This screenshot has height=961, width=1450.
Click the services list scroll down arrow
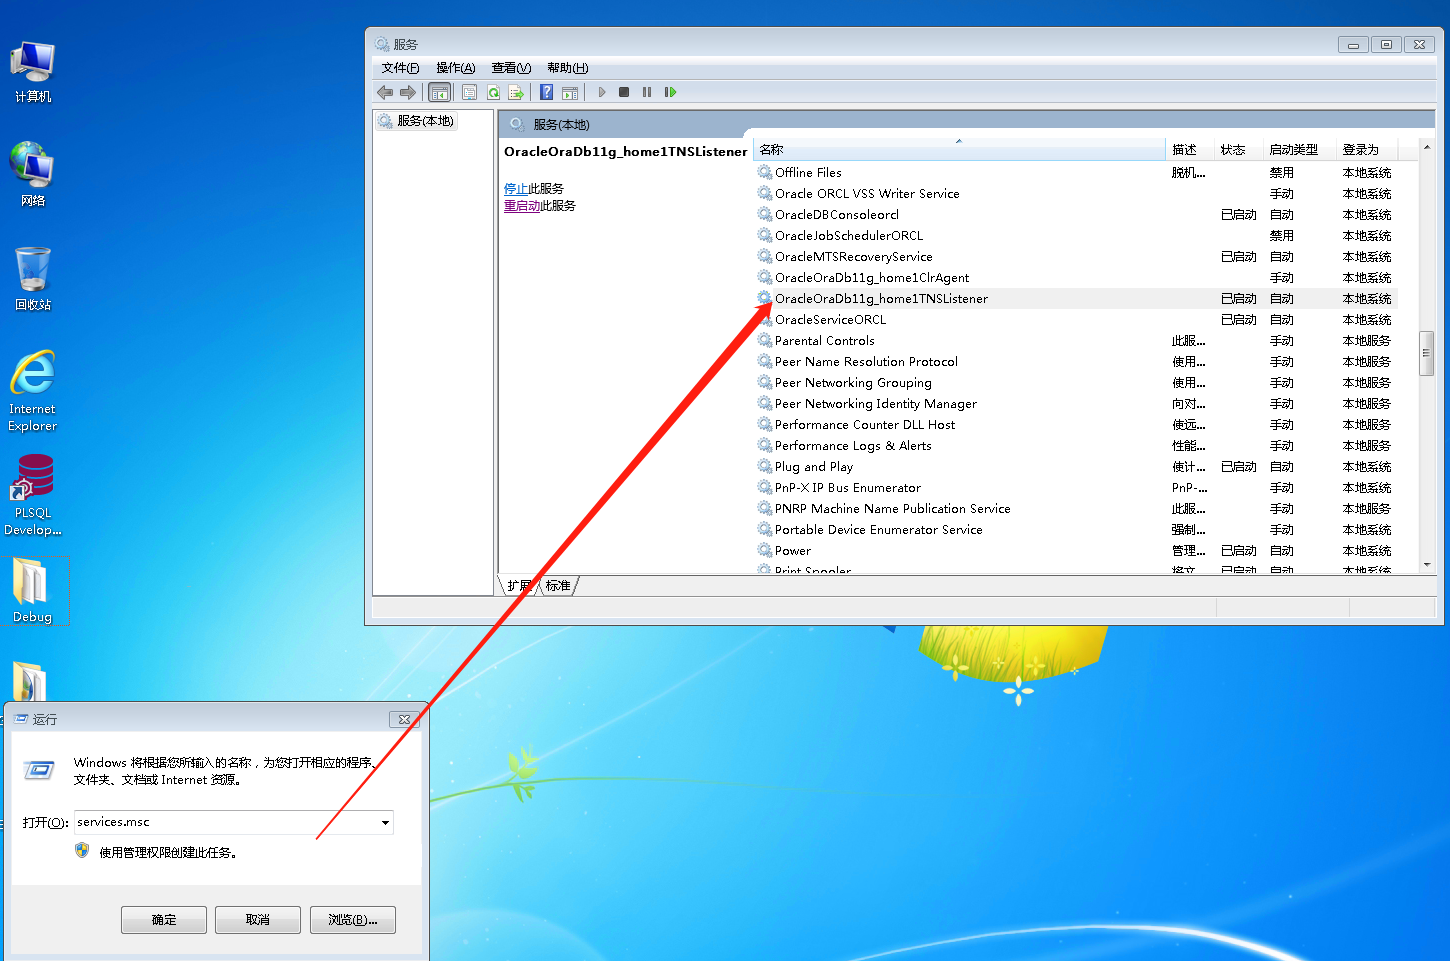pyautogui.click(x=1427, y=565)
